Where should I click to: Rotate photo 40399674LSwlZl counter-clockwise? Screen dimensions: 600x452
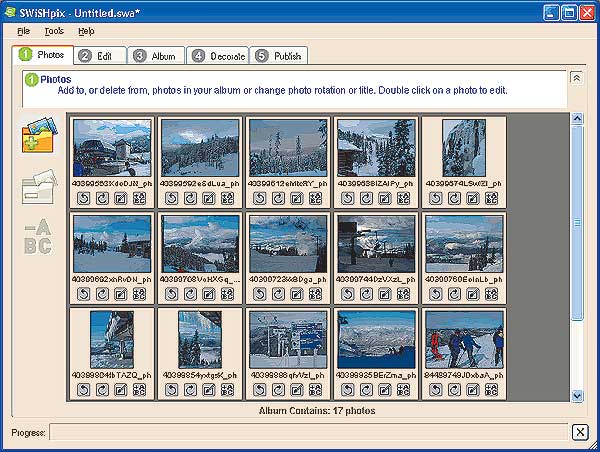(x=434, y=198)
